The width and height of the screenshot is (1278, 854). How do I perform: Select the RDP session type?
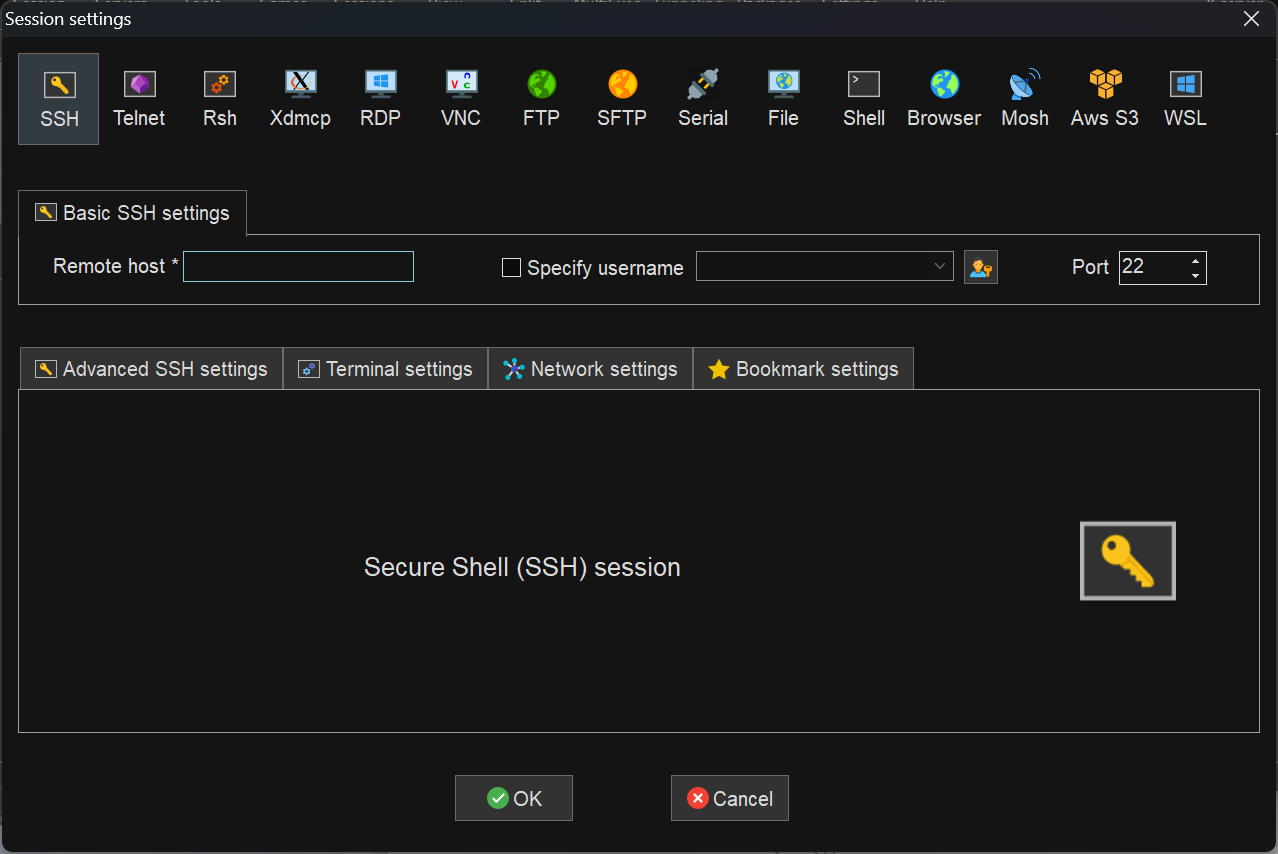click(x=380, y=99)
